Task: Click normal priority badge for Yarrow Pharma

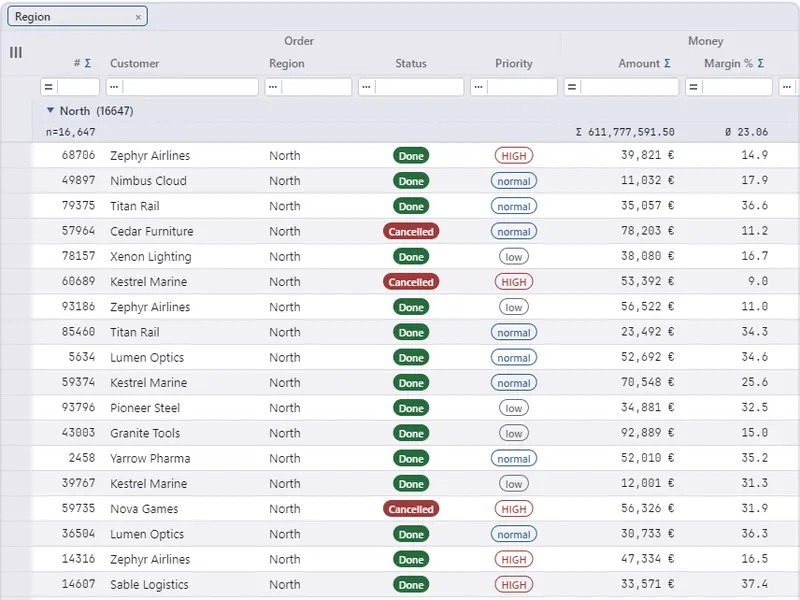Action: [x=514, y=458]
